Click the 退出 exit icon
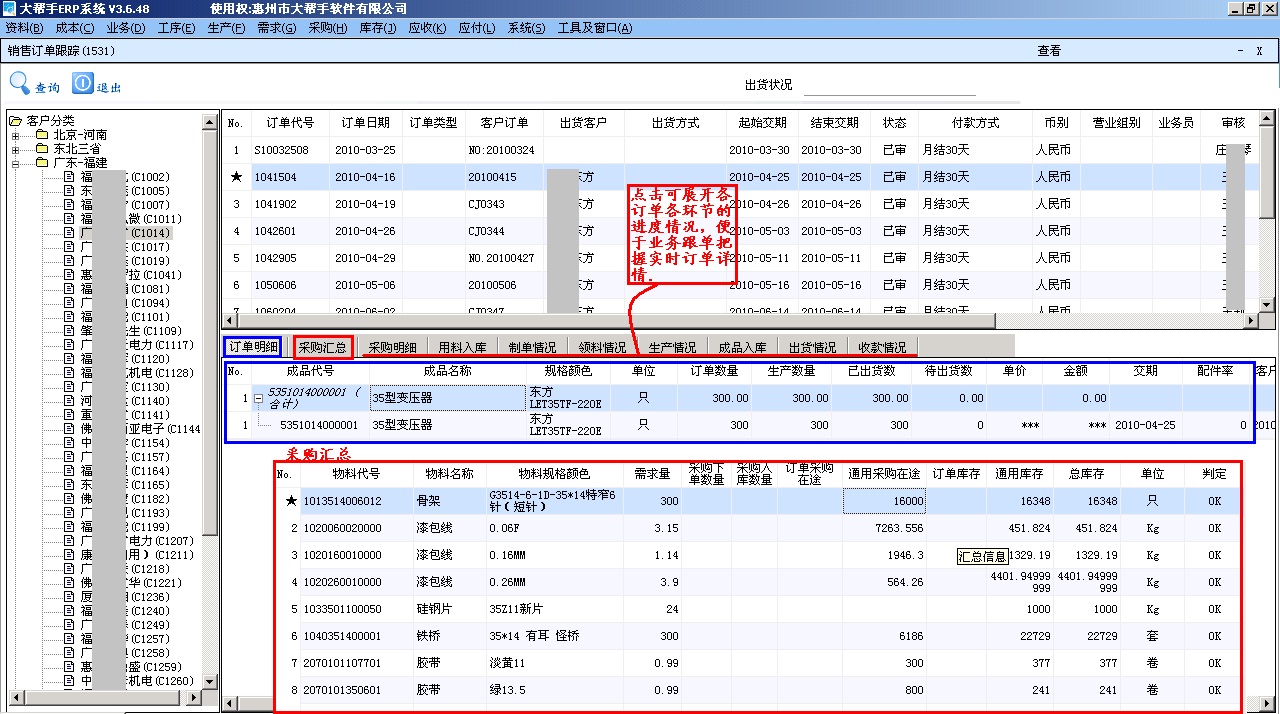The image size is (1280, 714). coord(83,84)
